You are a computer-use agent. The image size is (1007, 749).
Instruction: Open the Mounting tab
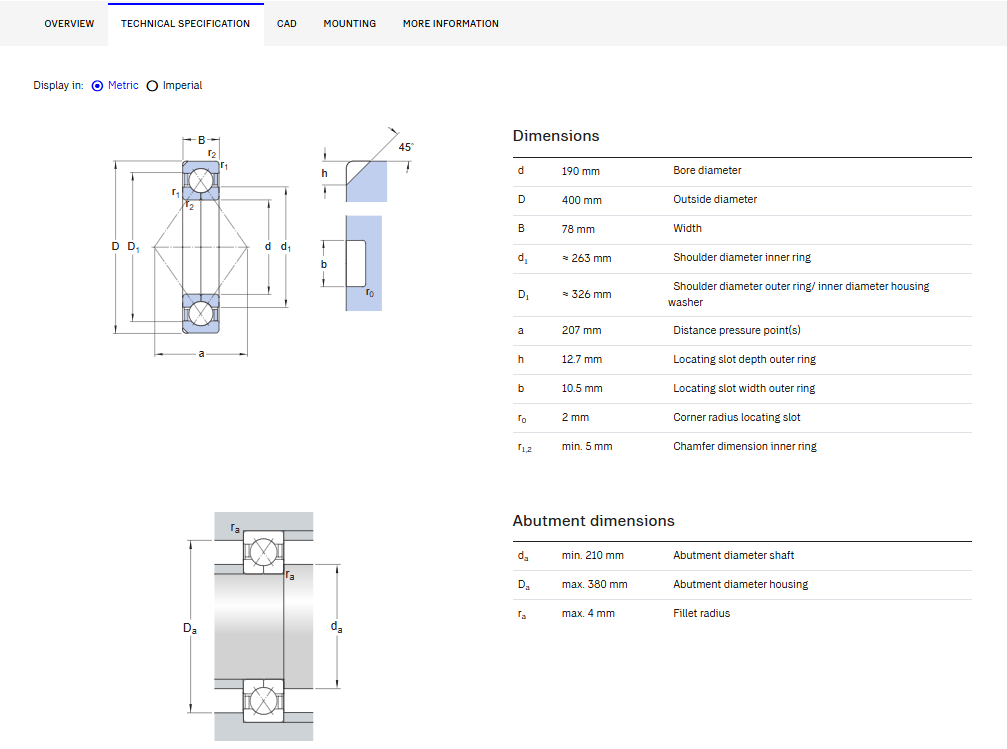pos(349,24)
